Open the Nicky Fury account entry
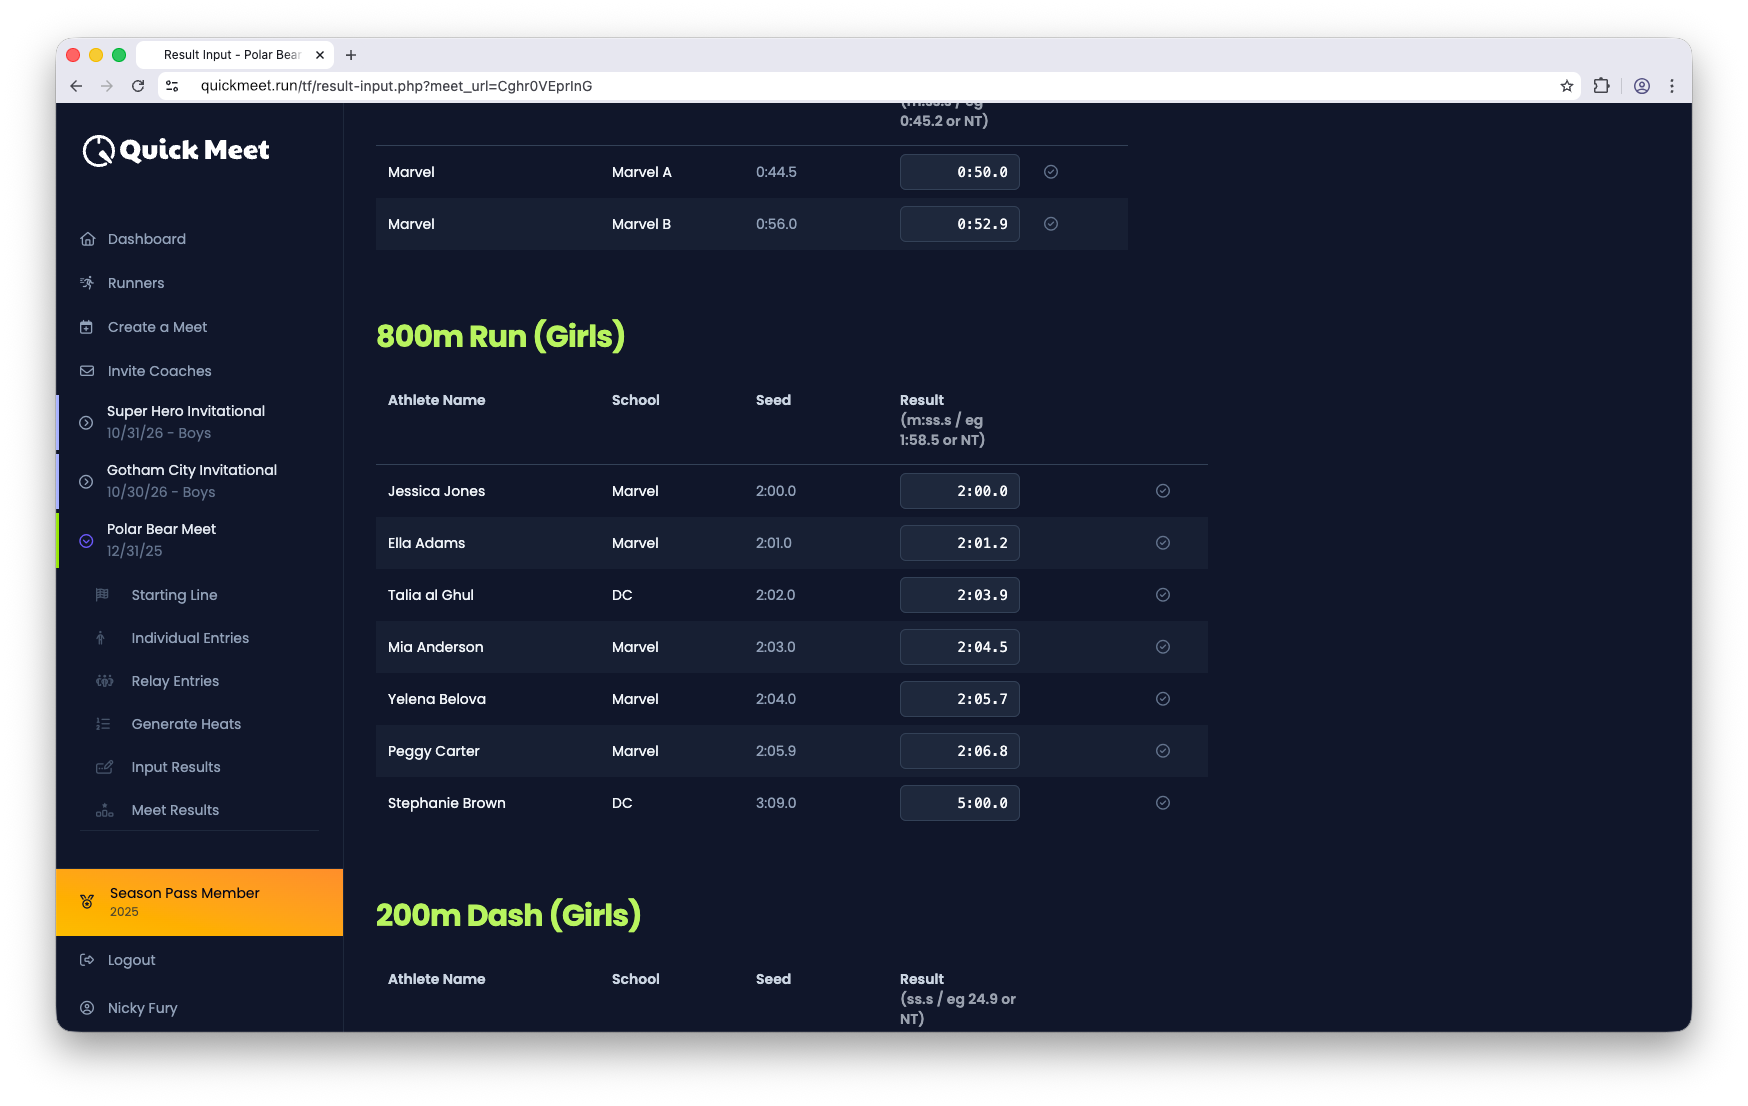Viewport: 1748px width, 1106px height. [141, 1007]
